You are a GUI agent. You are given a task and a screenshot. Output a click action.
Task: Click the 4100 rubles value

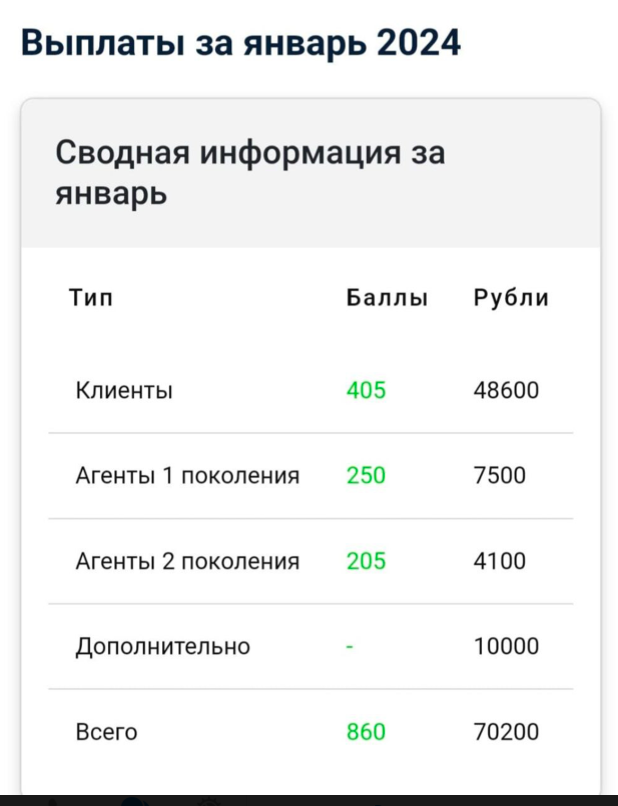(x=498, y=561)
